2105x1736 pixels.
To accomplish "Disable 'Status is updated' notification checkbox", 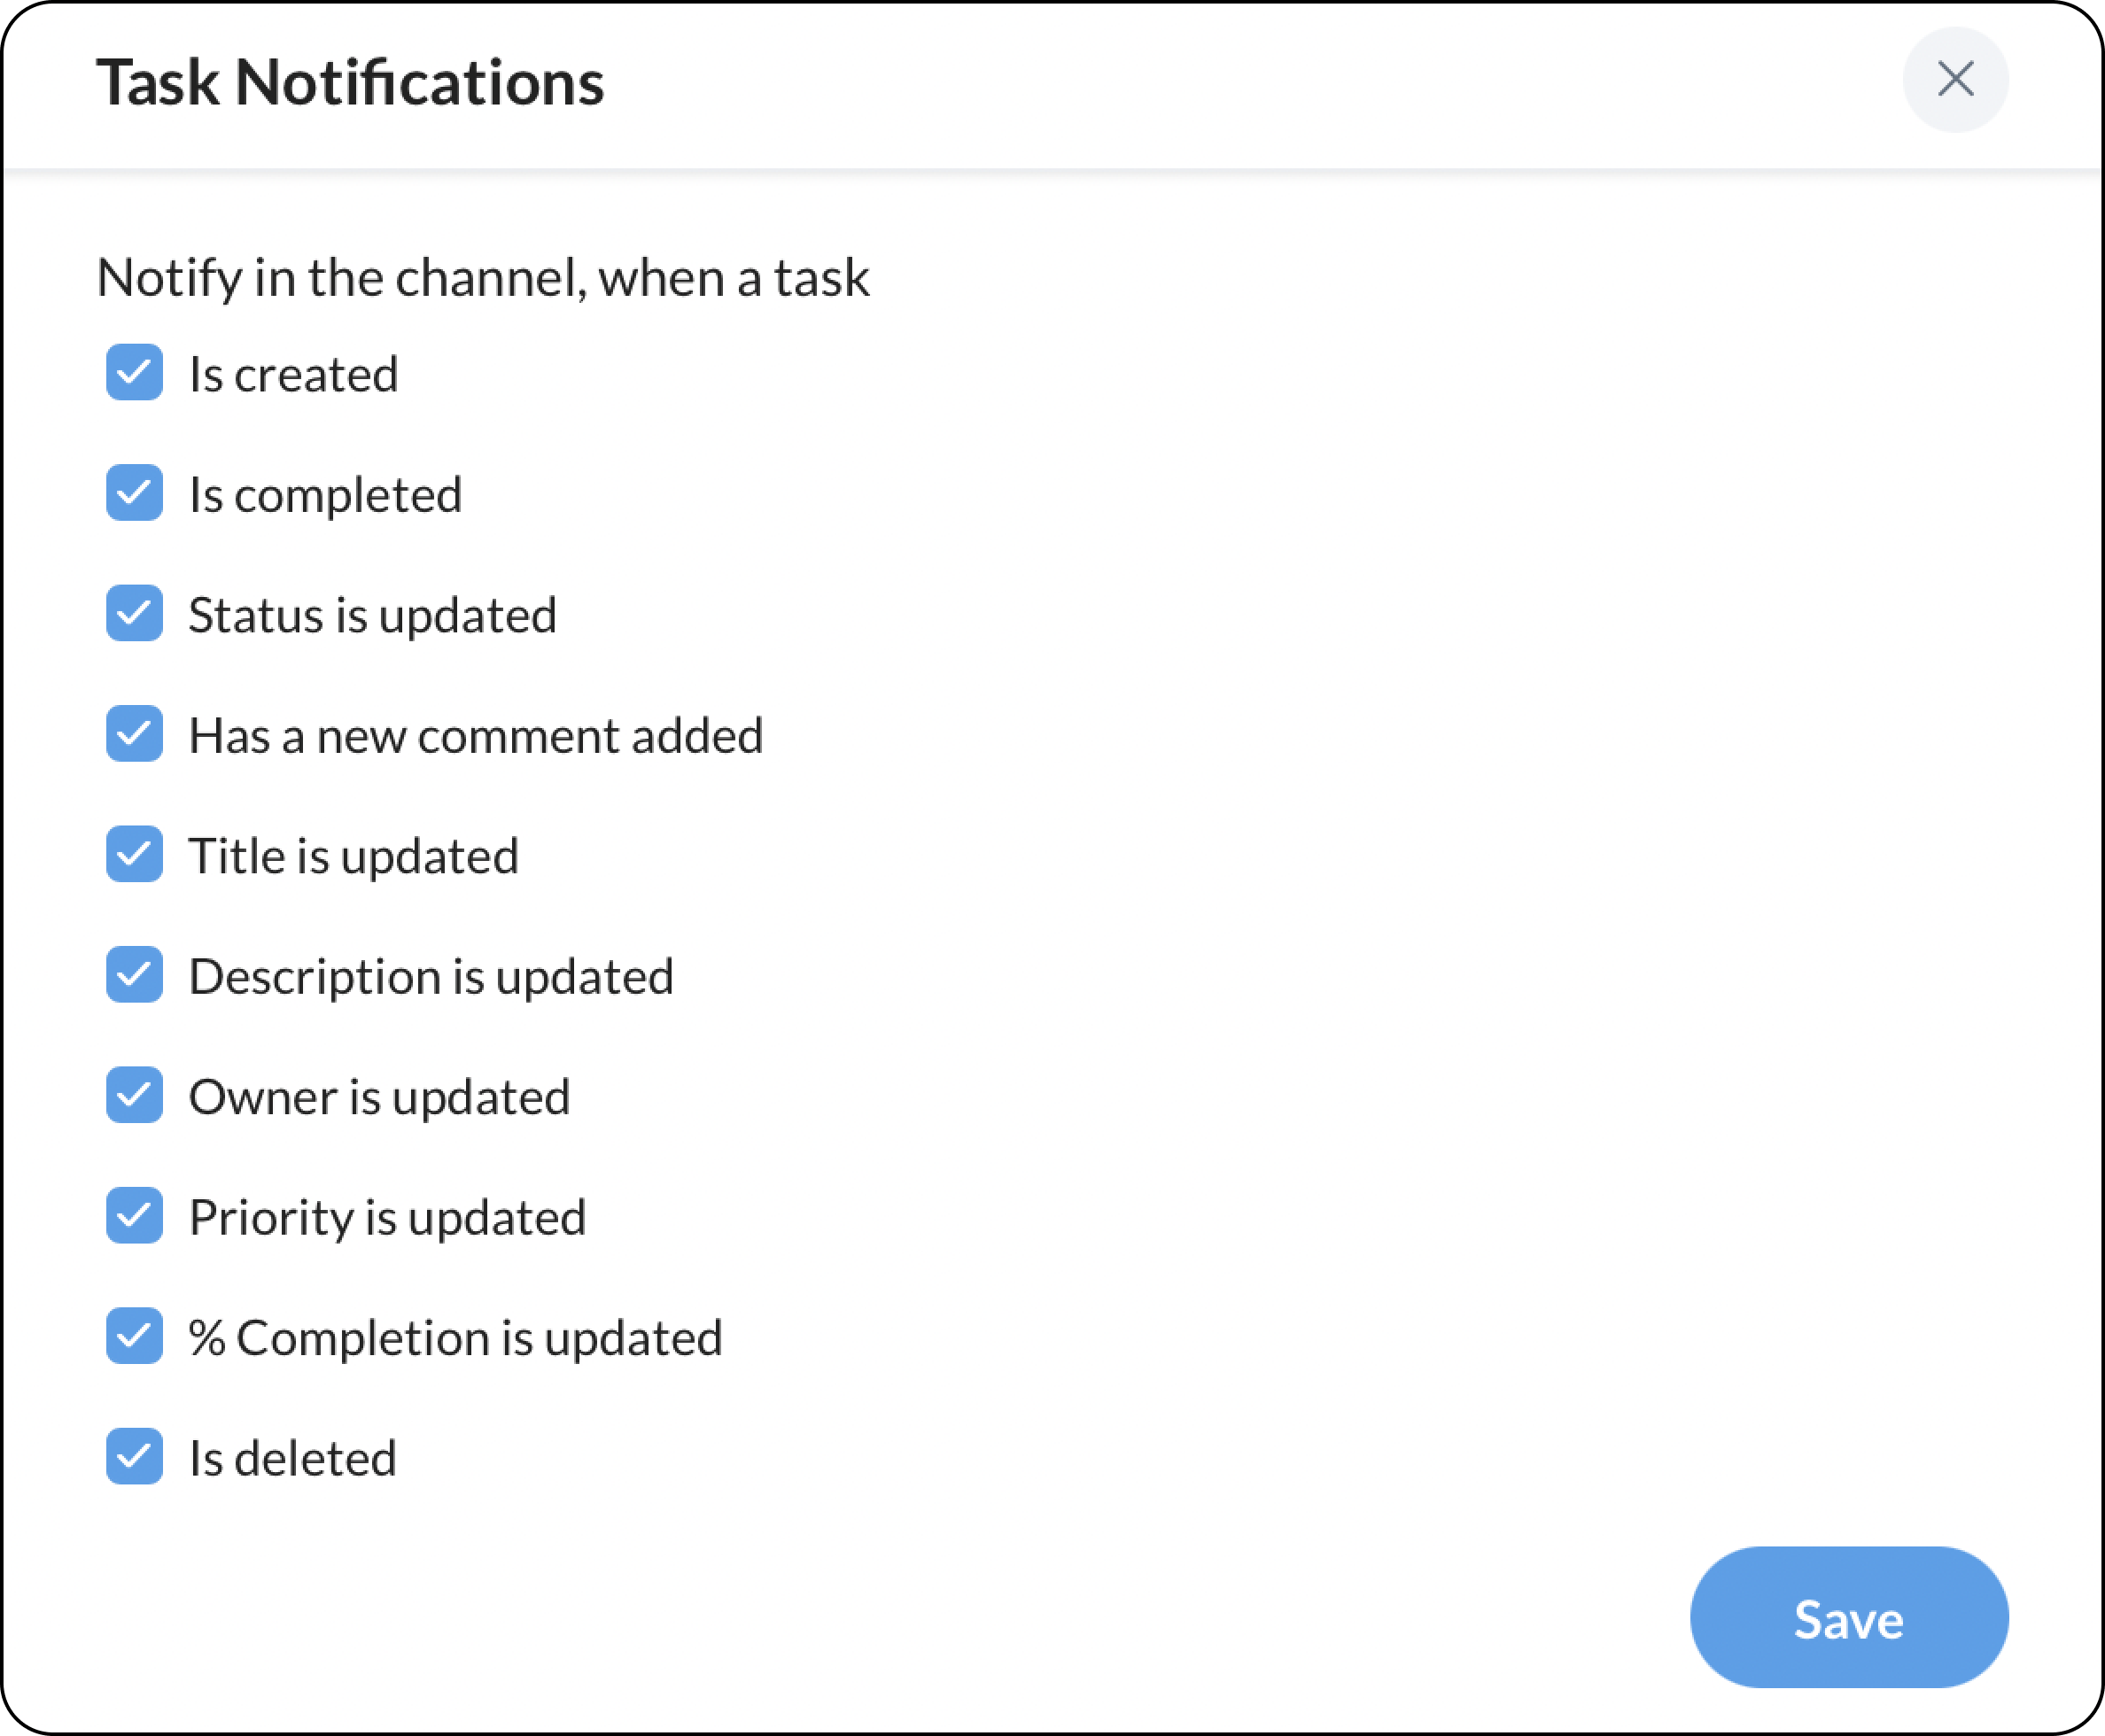I will (134, 614).
